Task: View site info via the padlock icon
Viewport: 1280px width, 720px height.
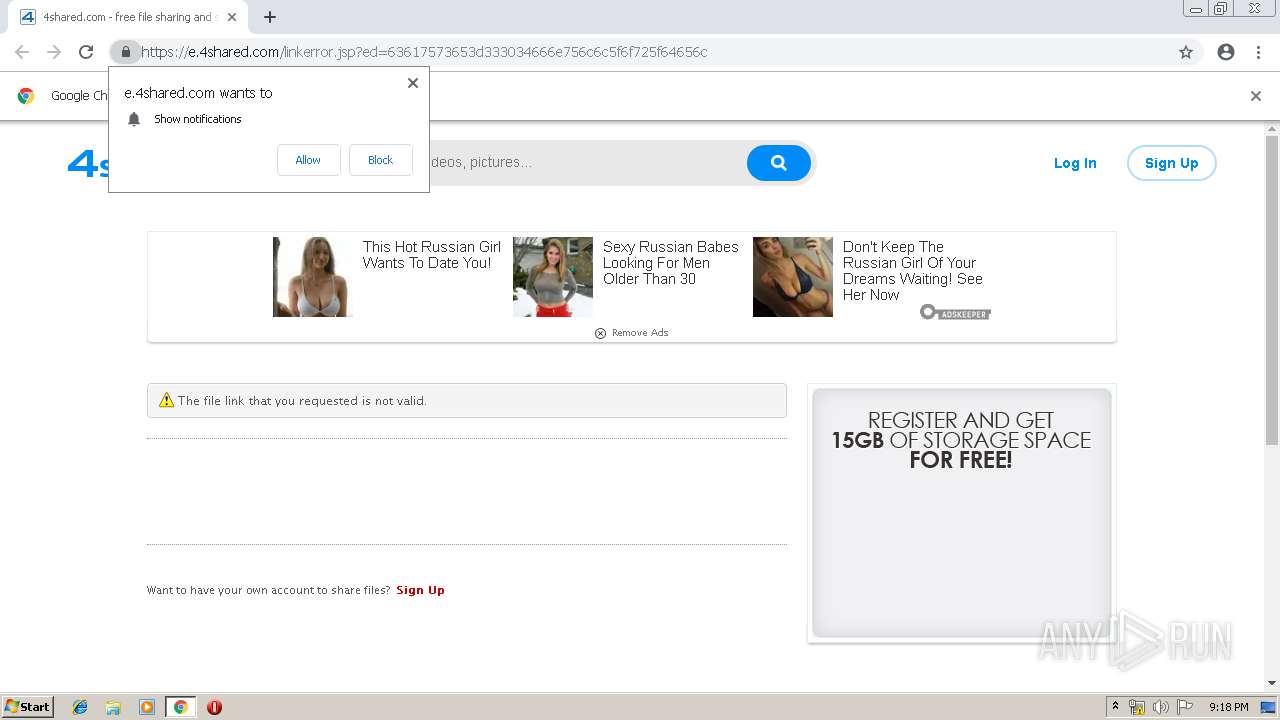Action: tap(125, 52)
